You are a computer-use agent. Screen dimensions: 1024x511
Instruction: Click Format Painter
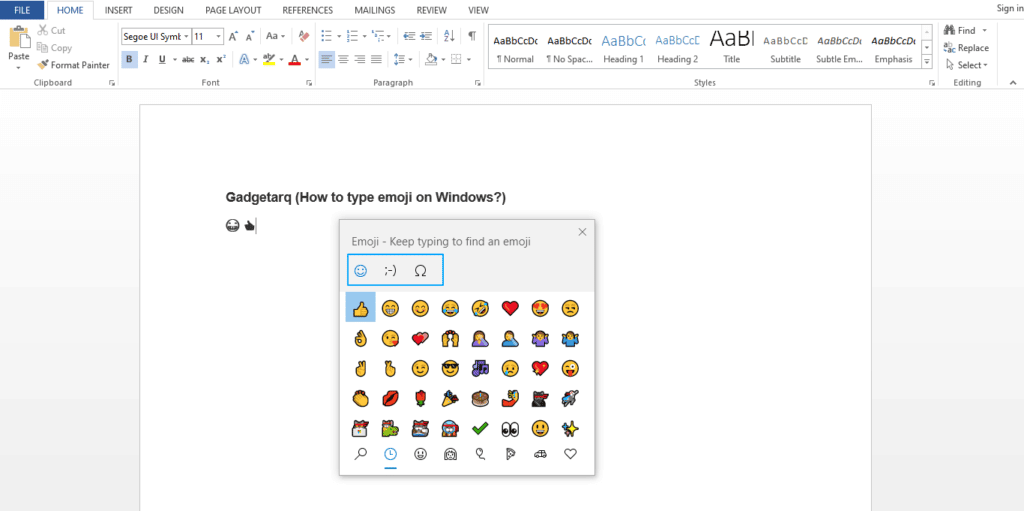click(x=73, y=65)
